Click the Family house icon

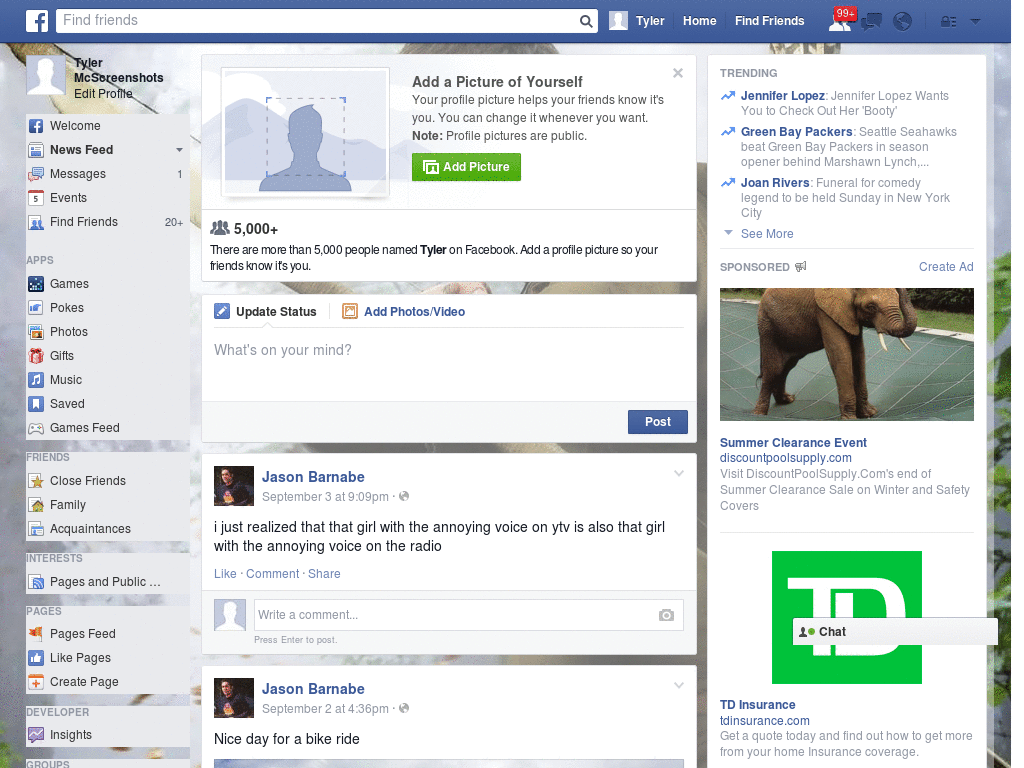click(36, 505)
